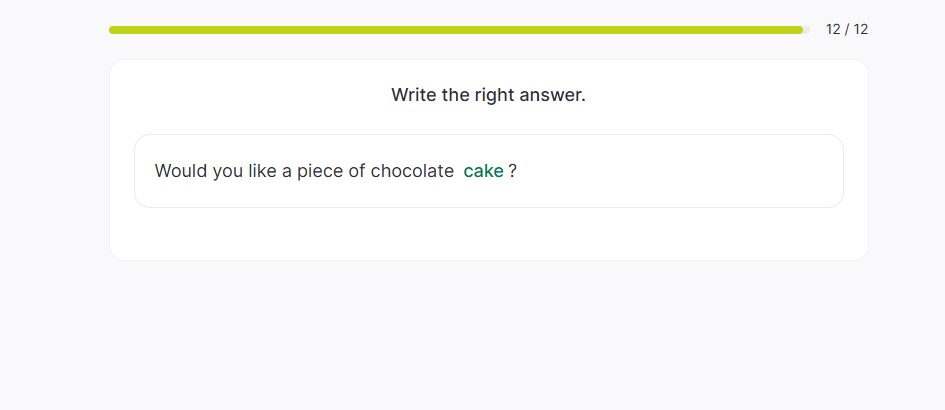The image size is (945, 410).
Task: Click empty space inside the sentence box
Action: 680,171
